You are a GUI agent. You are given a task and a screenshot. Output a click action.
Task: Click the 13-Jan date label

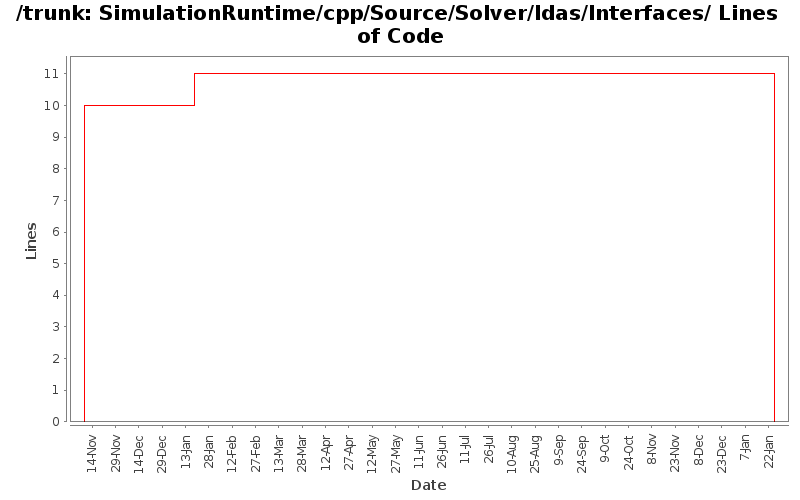185,452
